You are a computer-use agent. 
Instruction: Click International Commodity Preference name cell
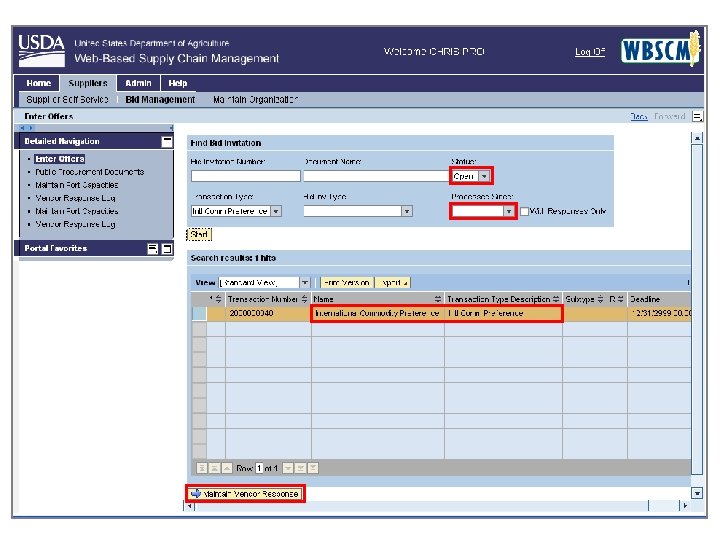[377, 313]
